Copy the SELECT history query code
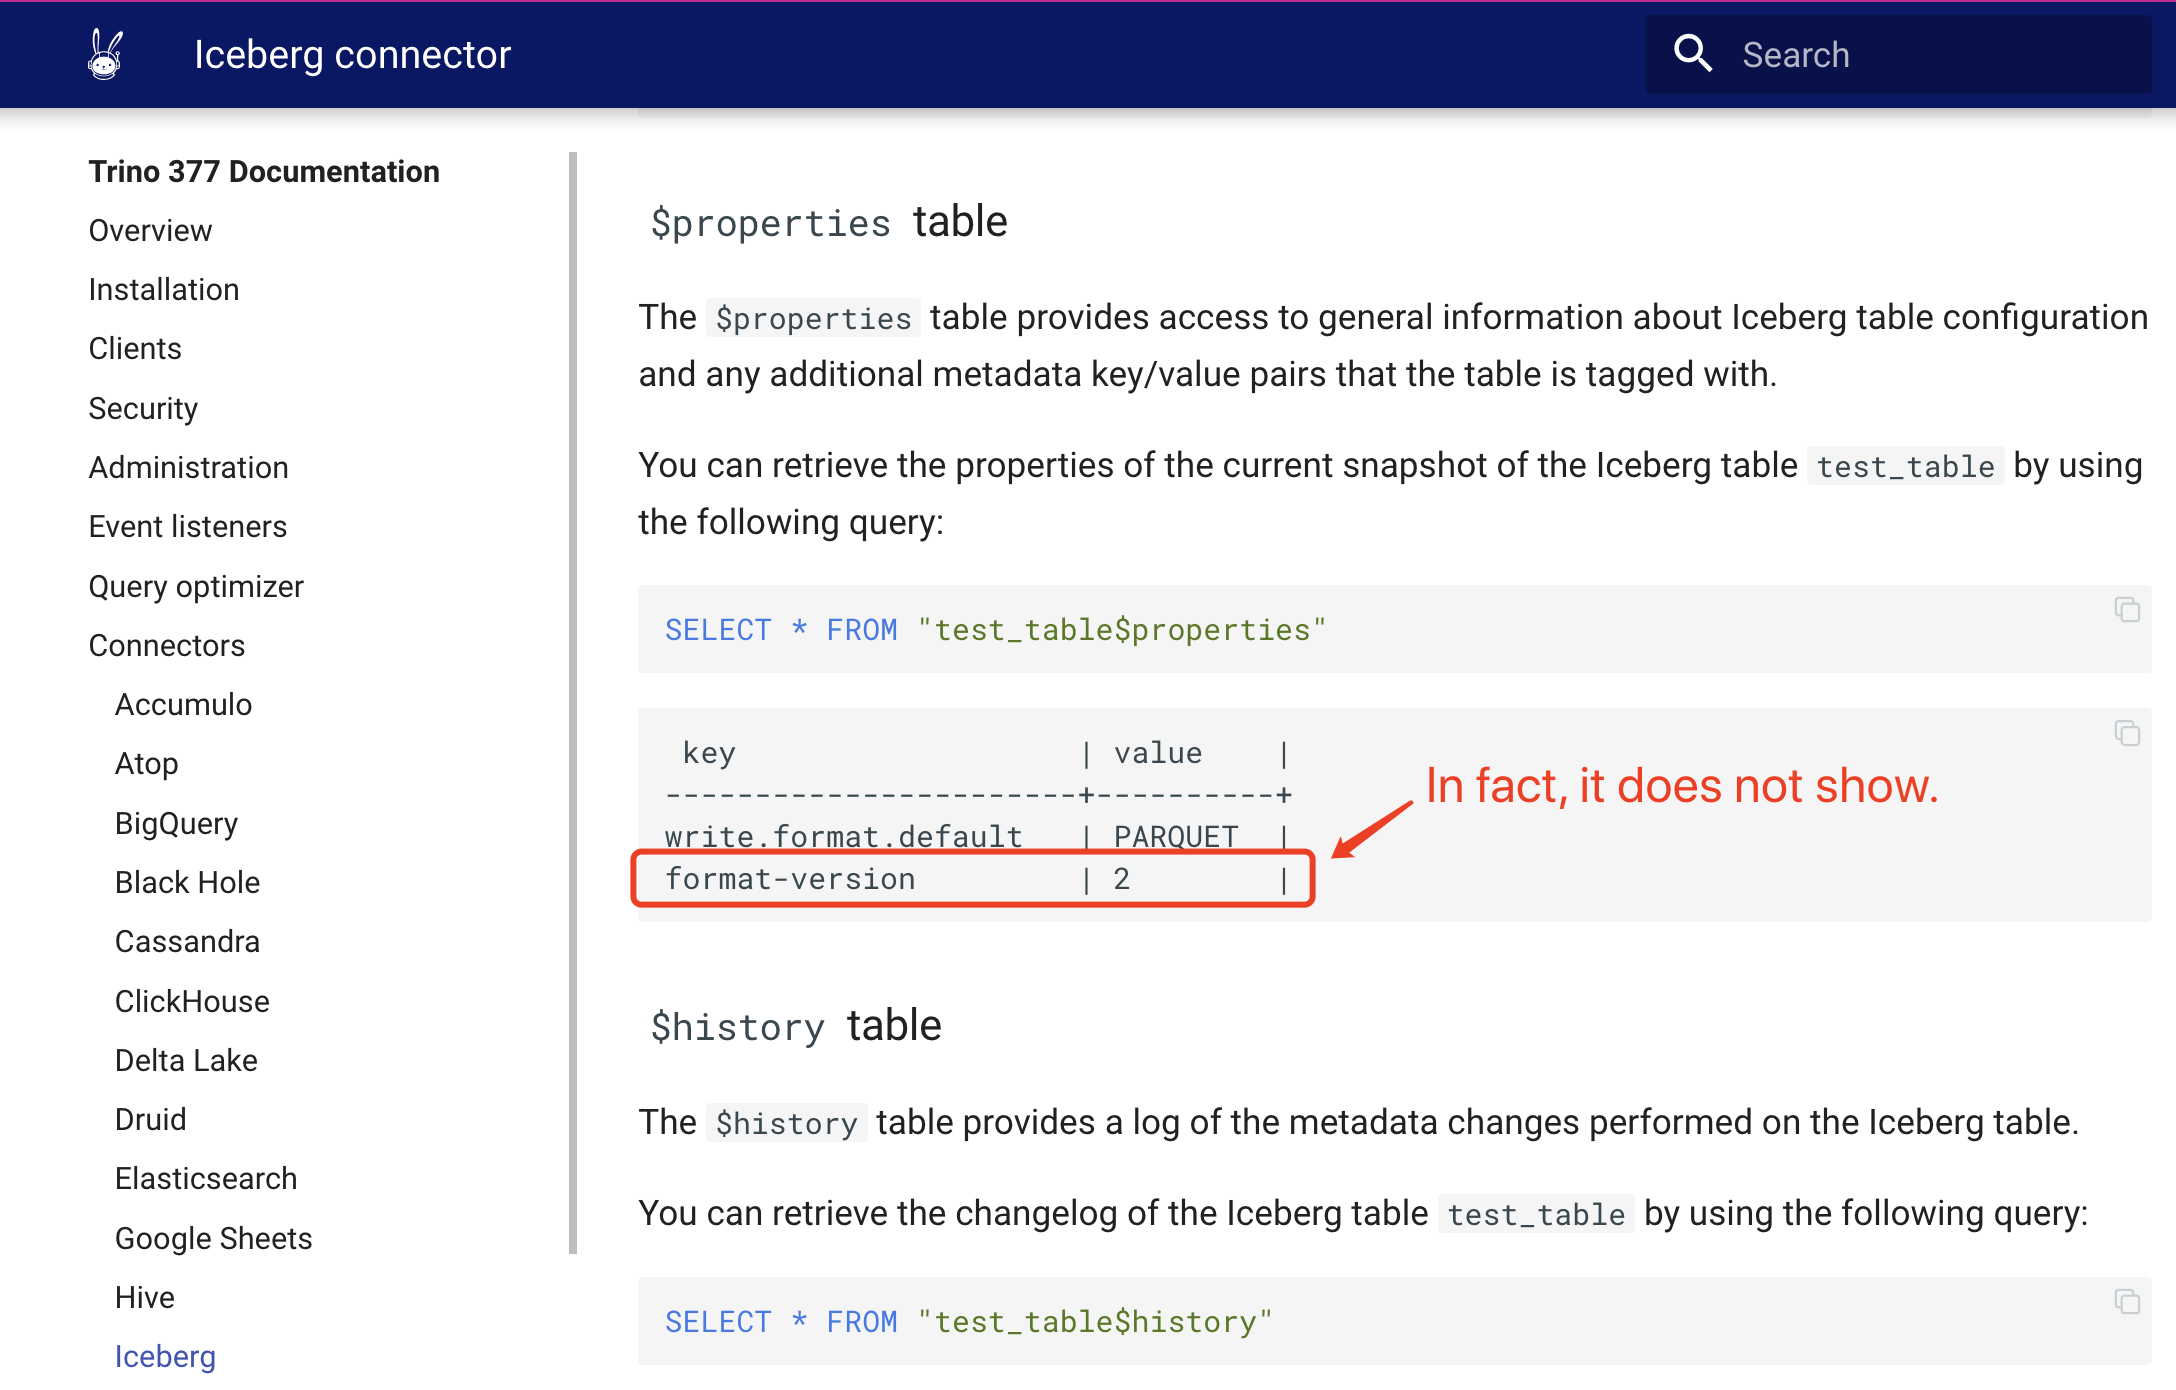This screenshot has height=1390, width=2176. pyautogui.click(x=2126, y=1301)
